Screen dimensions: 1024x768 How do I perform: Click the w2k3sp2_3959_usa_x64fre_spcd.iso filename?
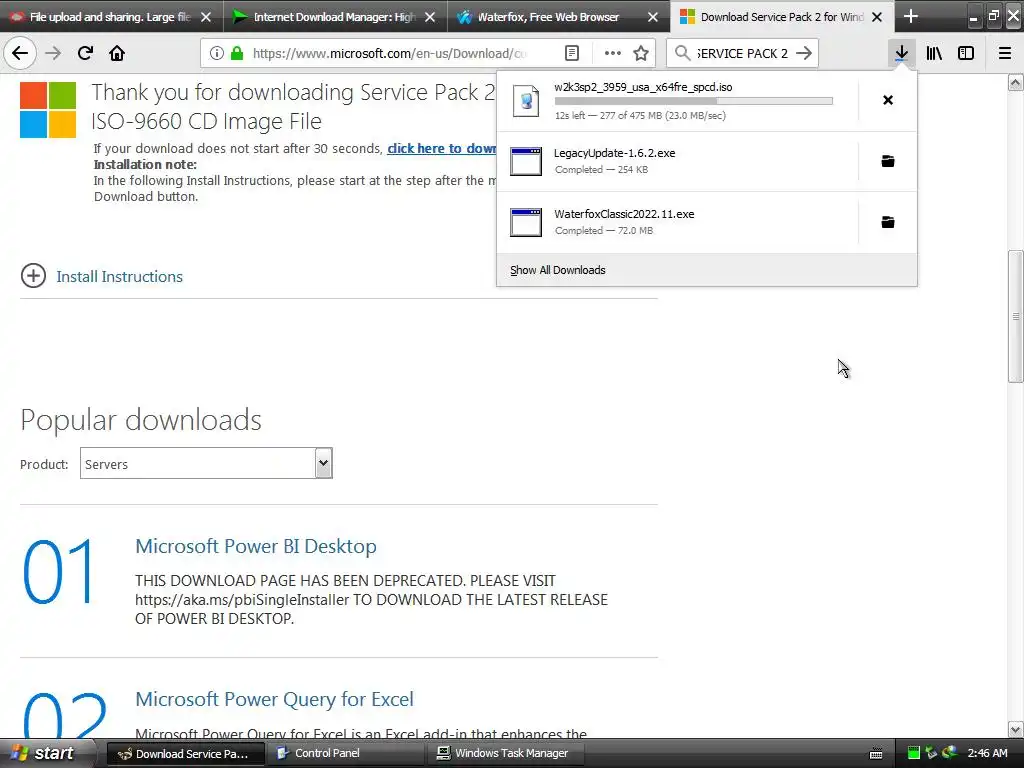tap(643, 87)
